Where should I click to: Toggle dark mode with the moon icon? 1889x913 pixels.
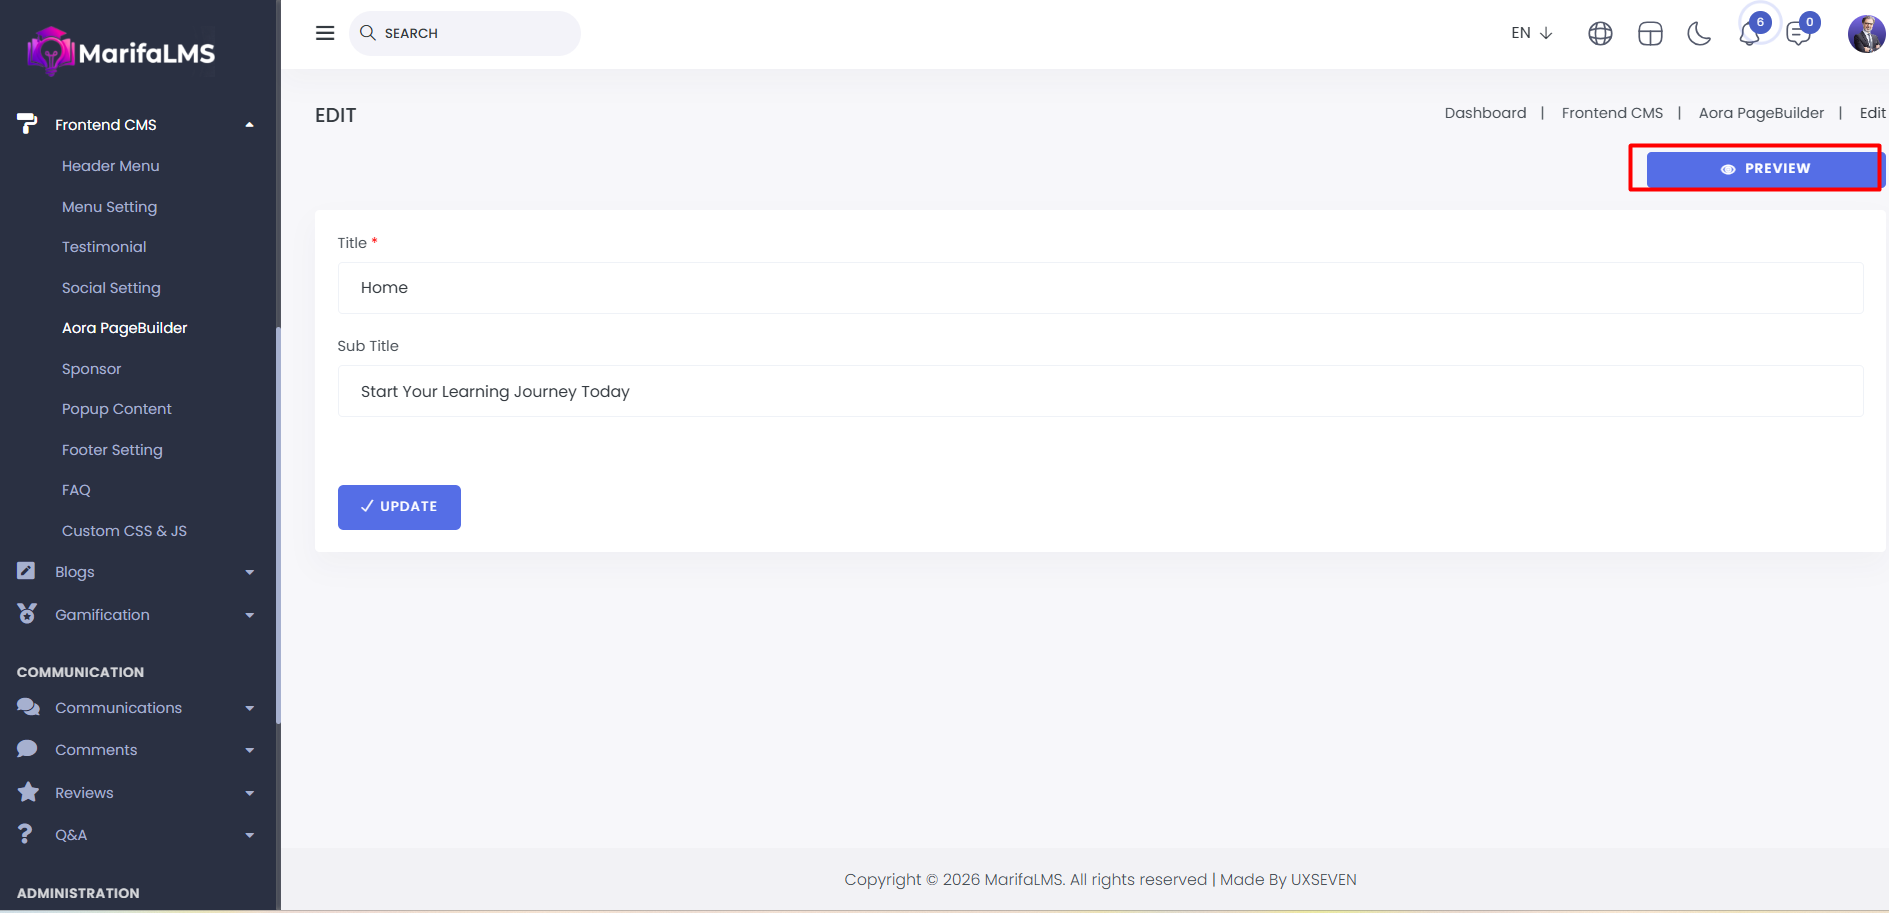pos(1699,34)
